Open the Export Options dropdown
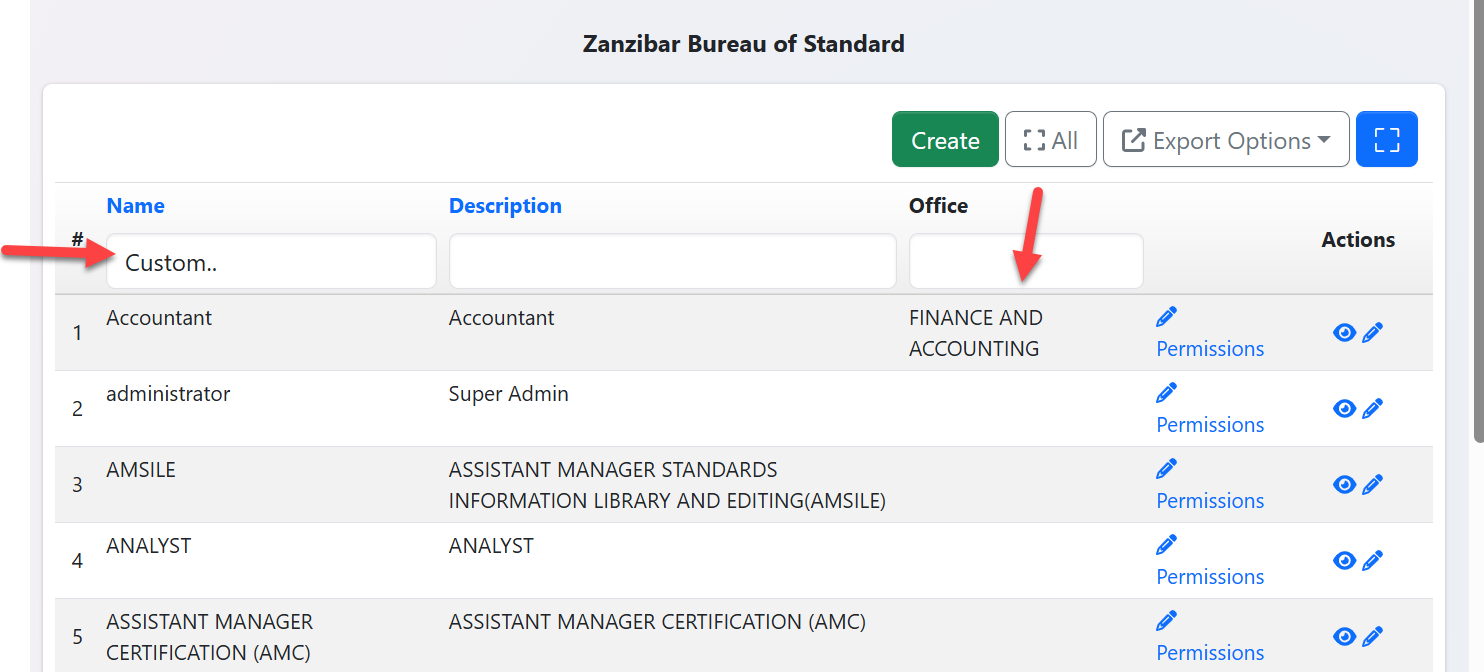1484x672 pixels. click(1226, 140)
